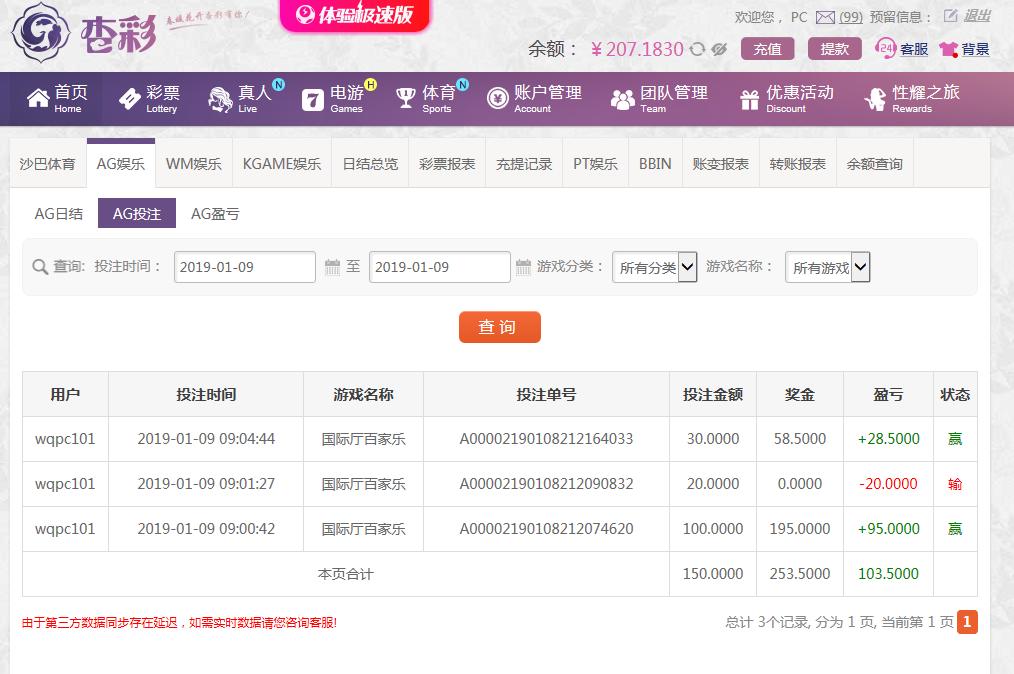1014x674 pixels.
Task: Click the 103.5000 total profit cell
Action: (889, 574)
